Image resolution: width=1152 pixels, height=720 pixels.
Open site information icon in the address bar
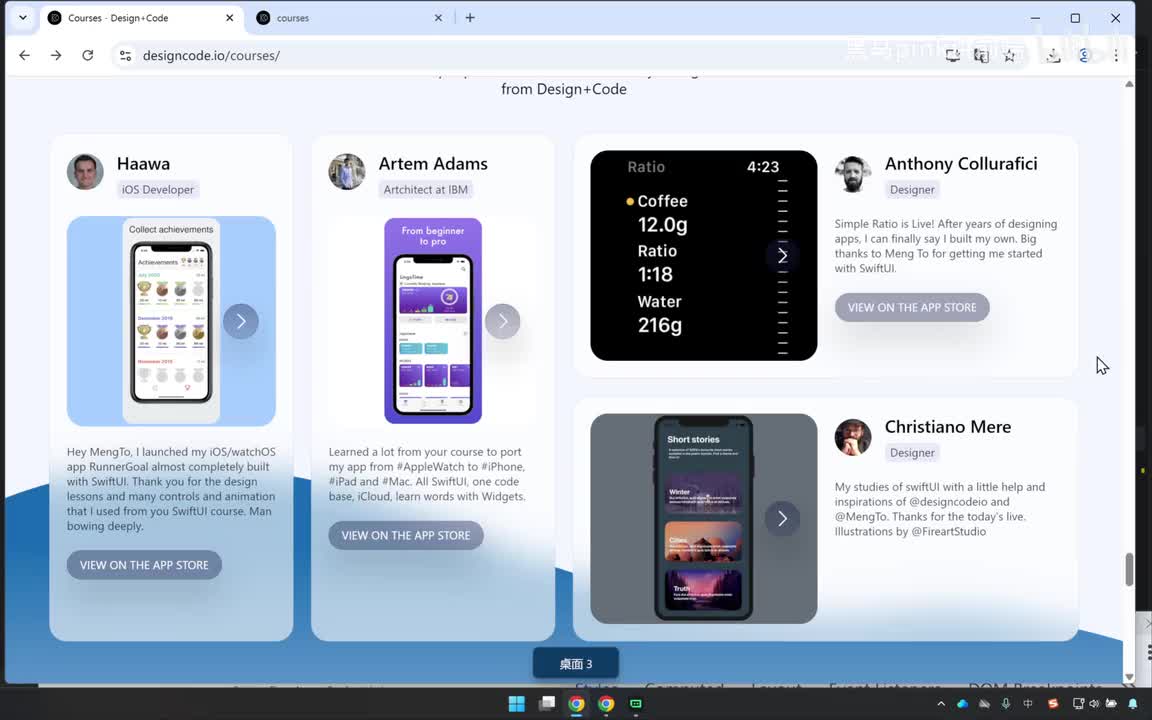coord(125,55)
